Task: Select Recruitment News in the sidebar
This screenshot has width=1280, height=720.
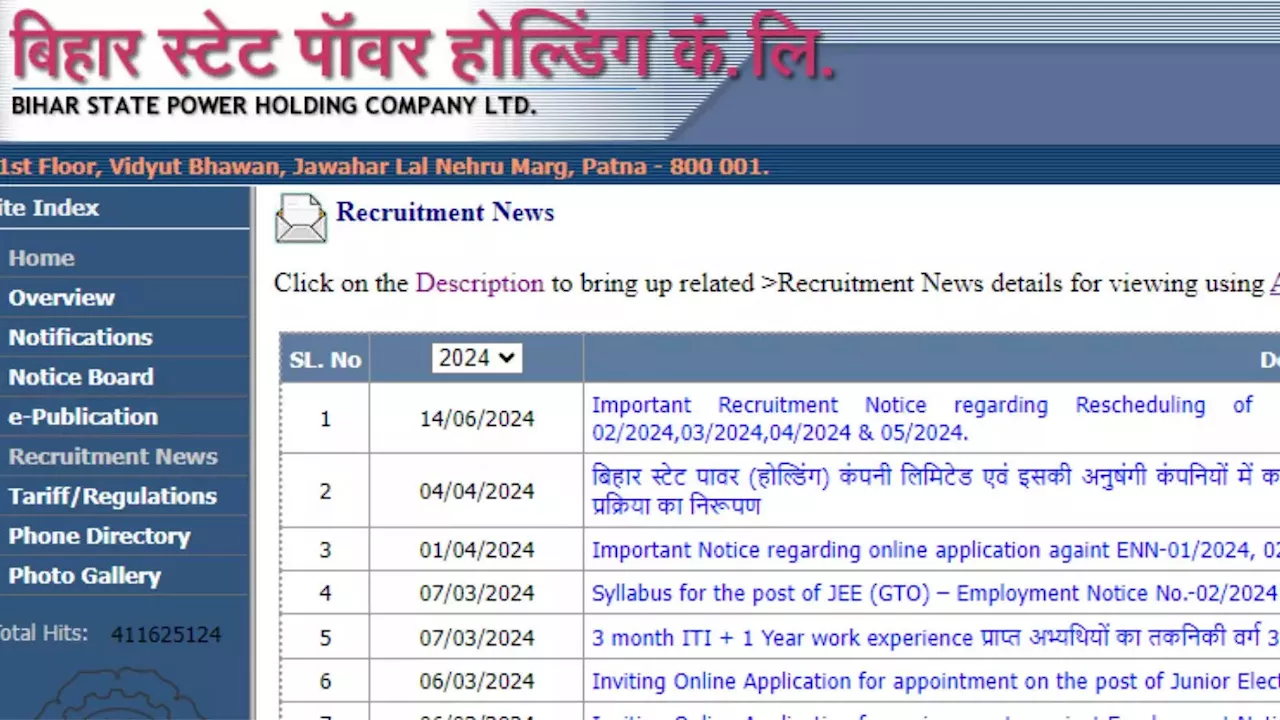Action: coord(113,457)
